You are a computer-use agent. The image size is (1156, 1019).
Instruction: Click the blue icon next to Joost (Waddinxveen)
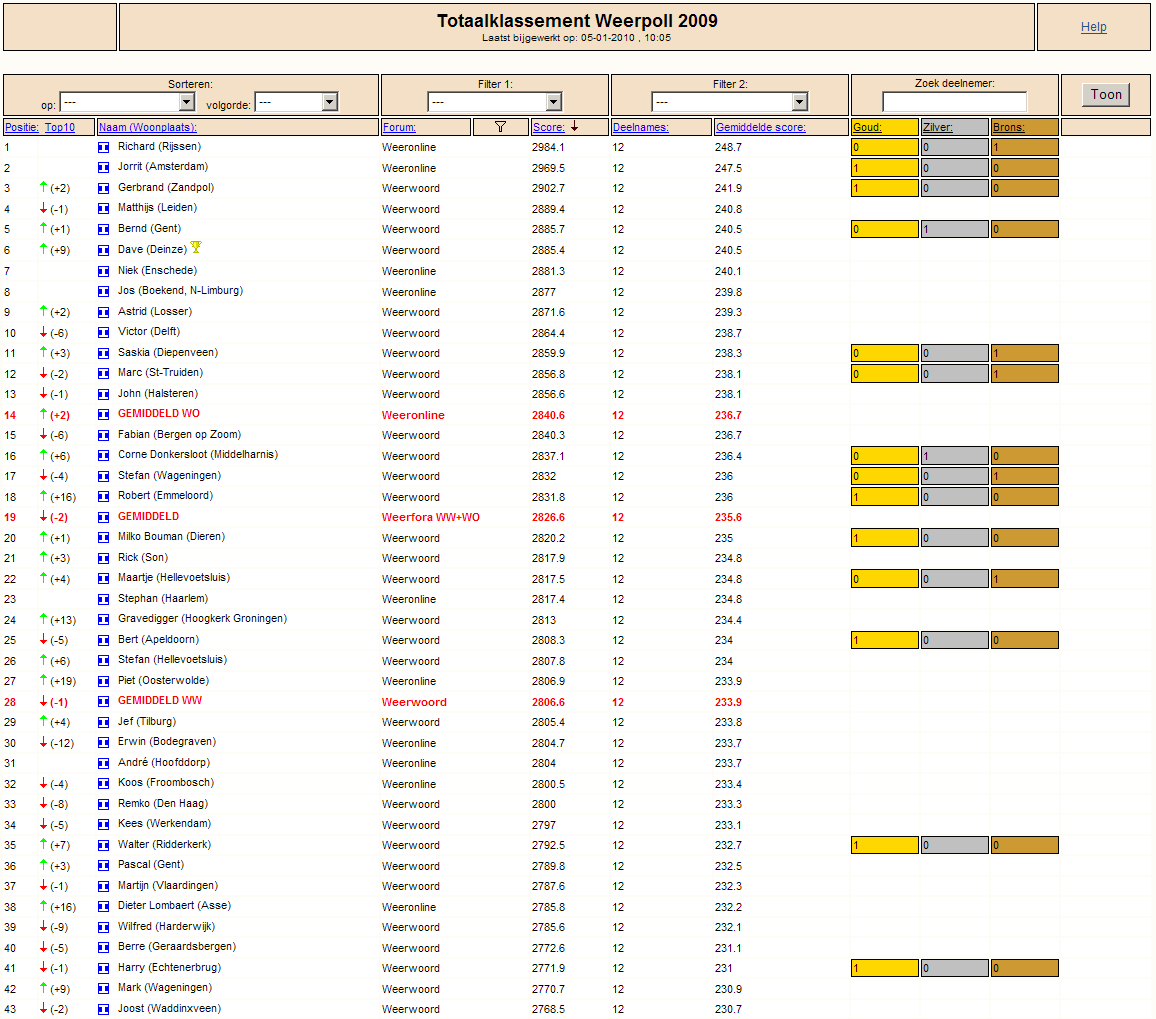pyautogui.click(x=103, y=1009)
